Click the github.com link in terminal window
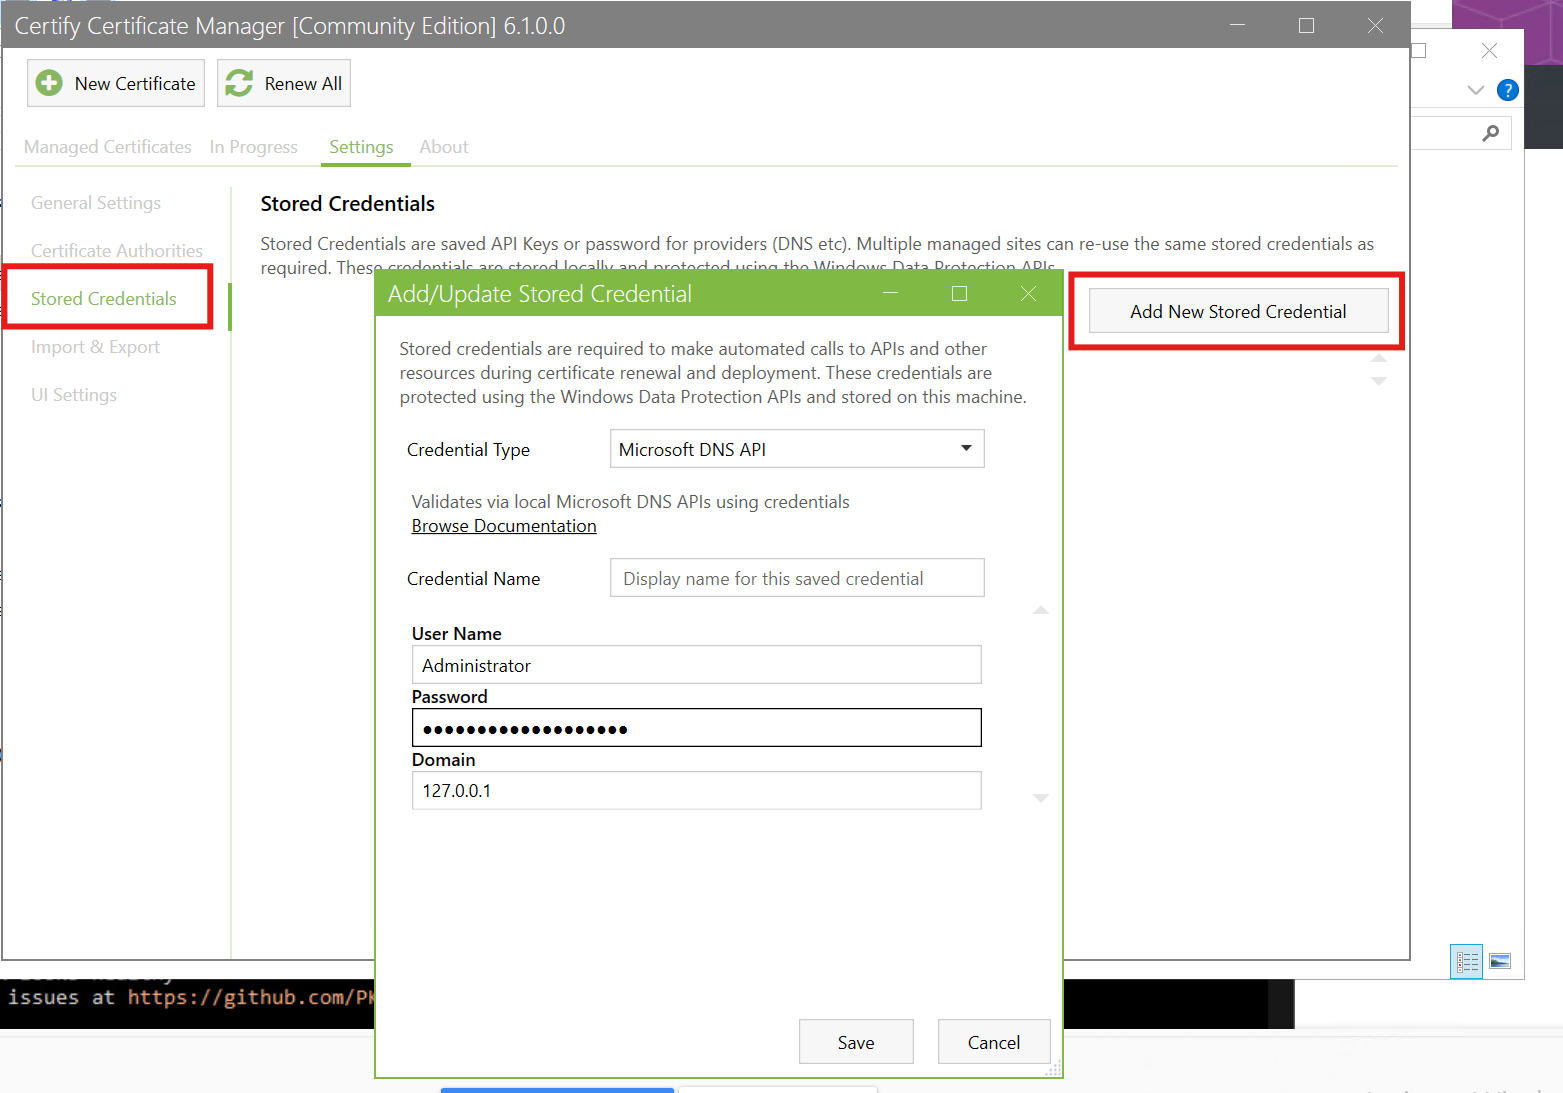 click(250, 997)
